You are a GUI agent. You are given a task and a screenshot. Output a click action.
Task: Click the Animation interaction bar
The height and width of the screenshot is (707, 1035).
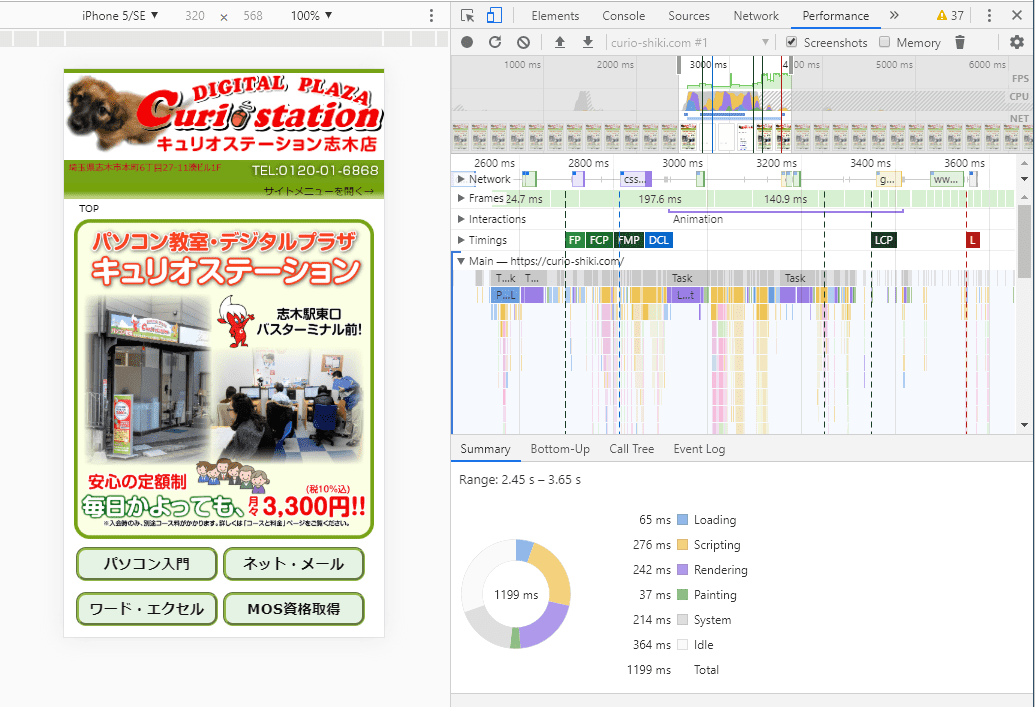coord(785,212)
